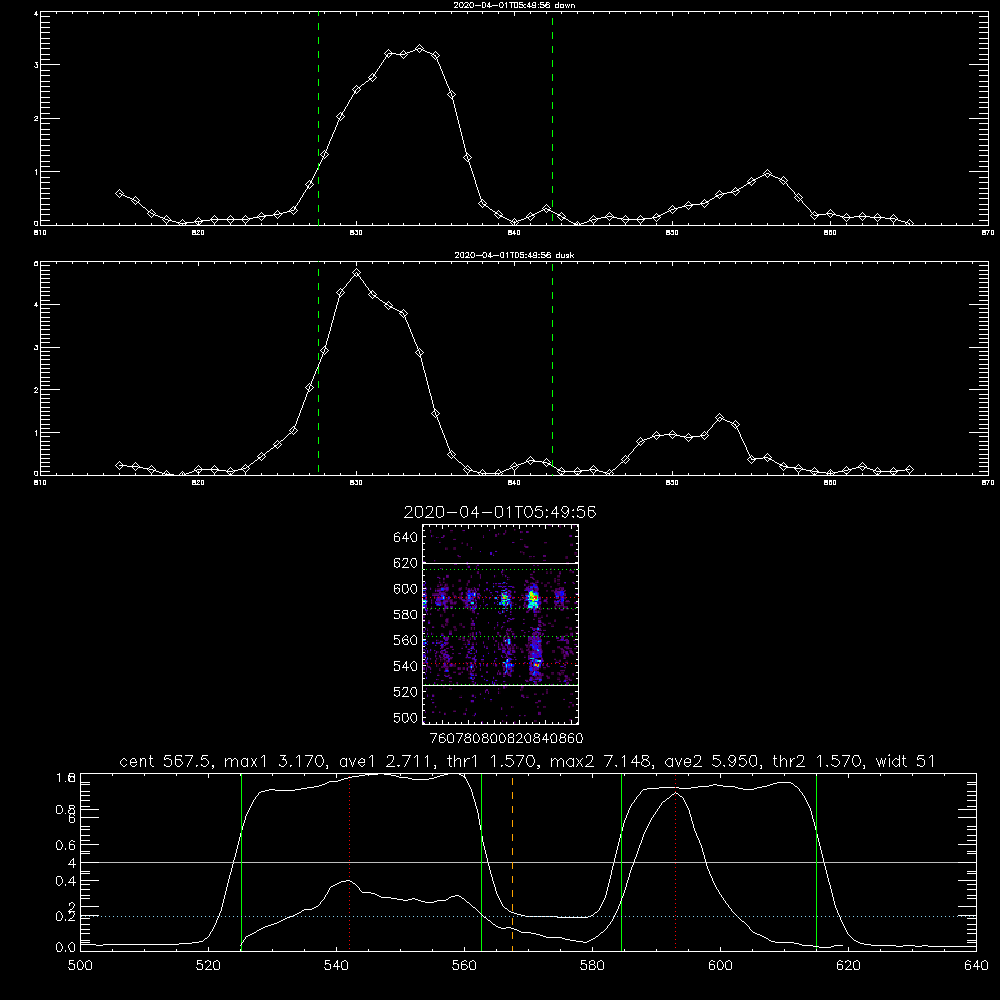Click the heatmap x-axis labels '760780800820840860'
This screenshot has height=1000, width=1000.
(506, 739)
